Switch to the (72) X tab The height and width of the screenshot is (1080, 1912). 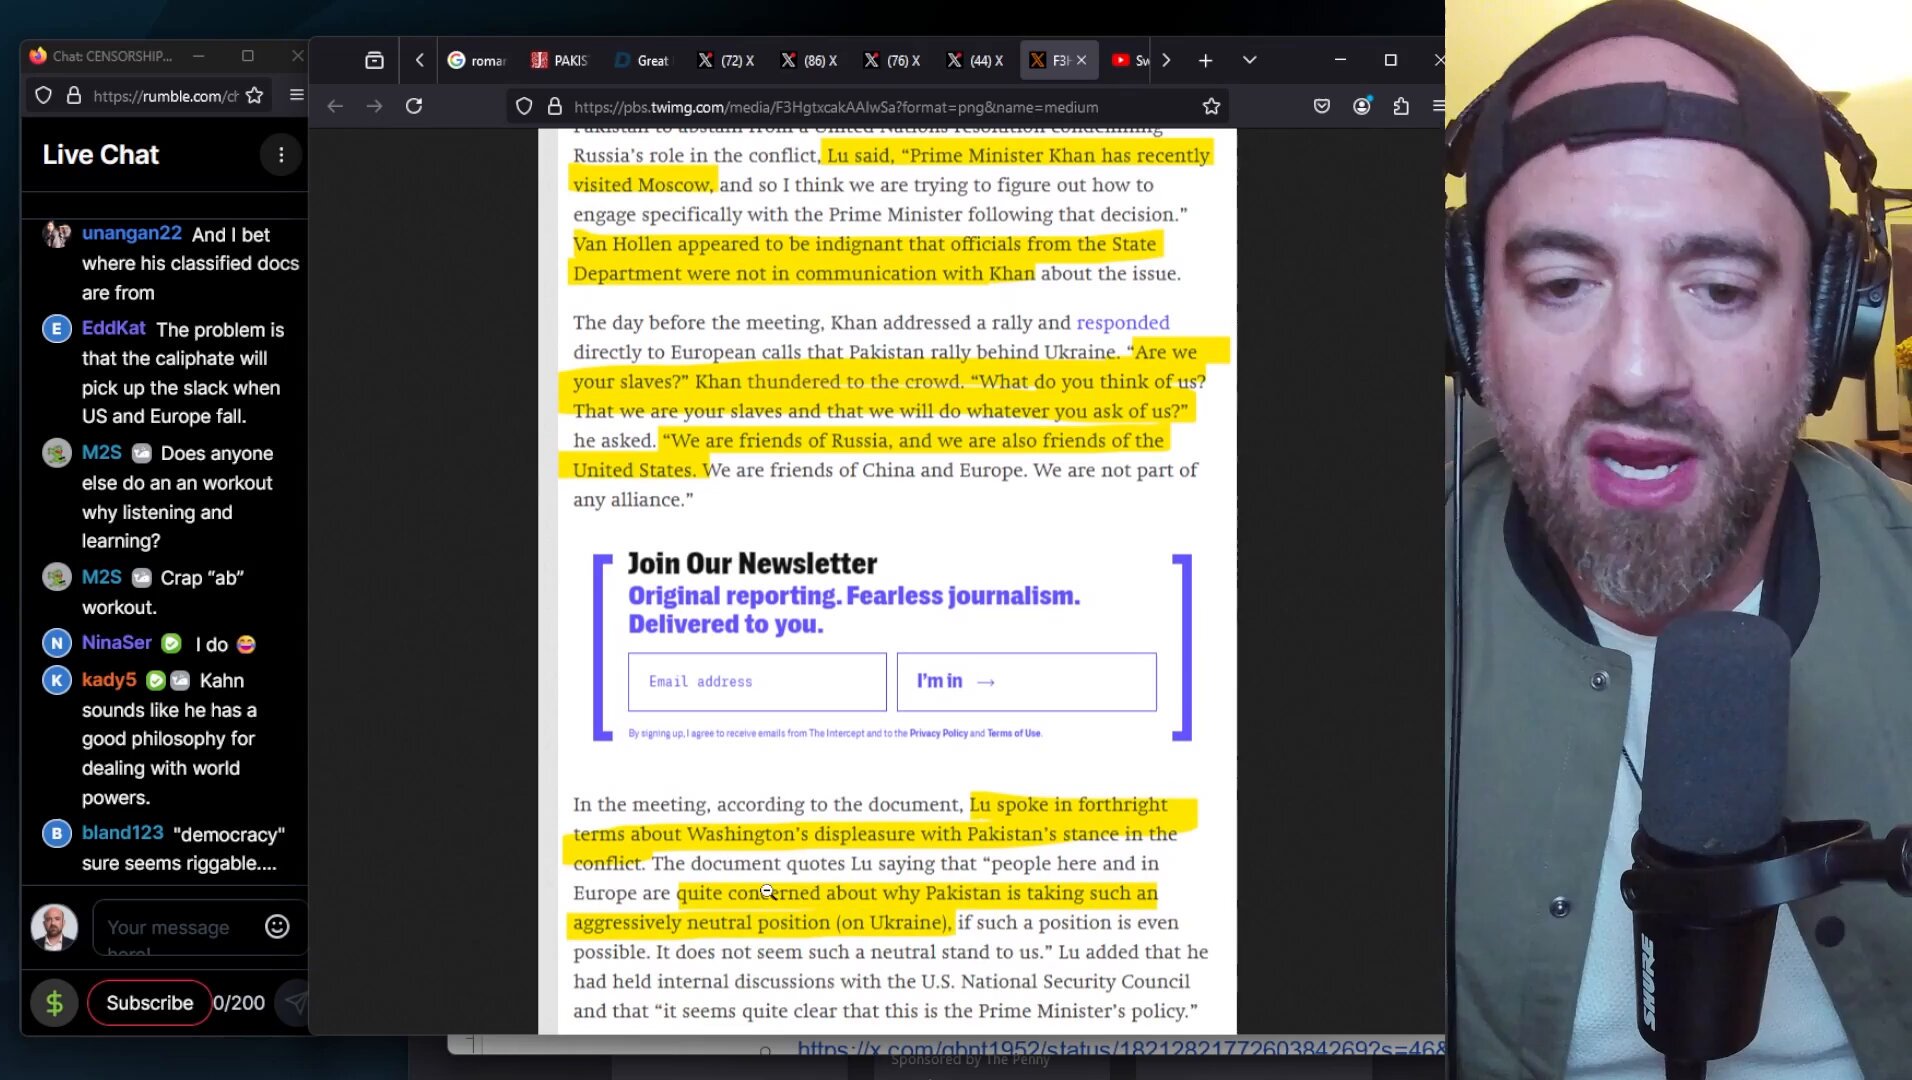coord(726,60)
